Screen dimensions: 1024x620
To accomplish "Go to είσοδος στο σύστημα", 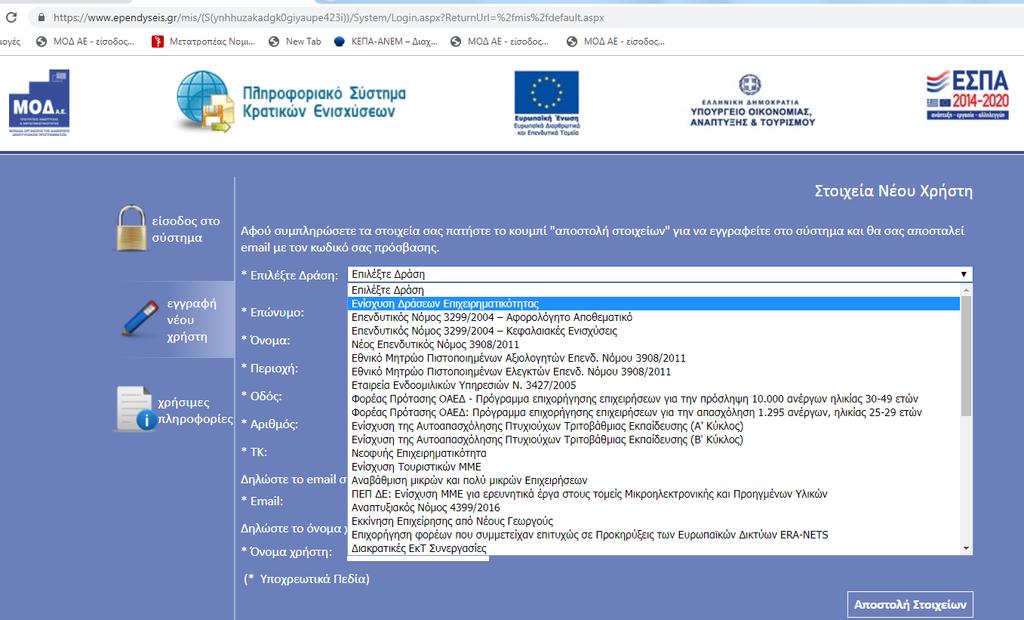I will [x=185, y=229].
